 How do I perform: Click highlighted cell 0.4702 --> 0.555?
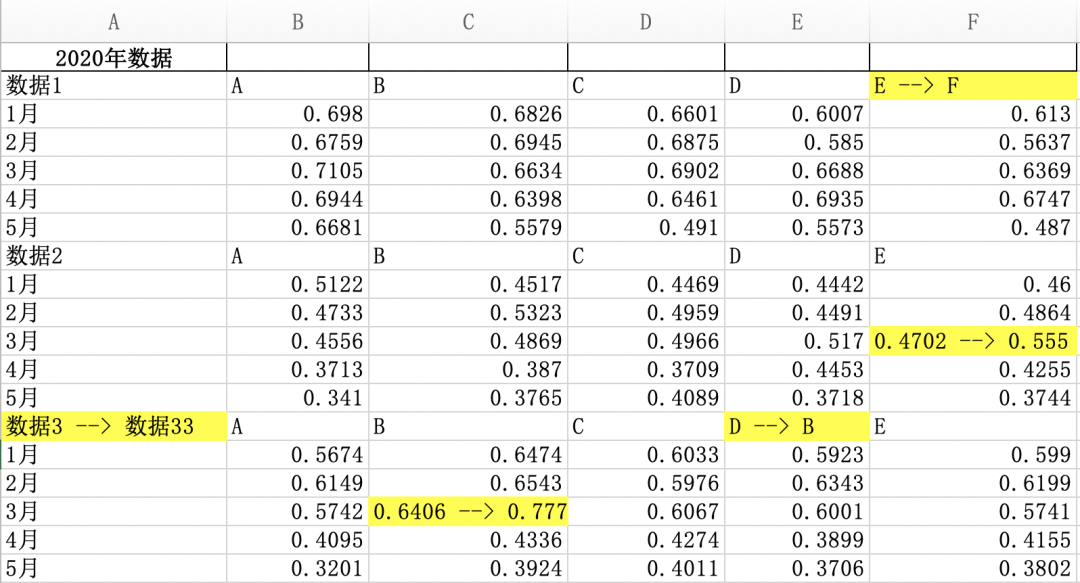973,341
